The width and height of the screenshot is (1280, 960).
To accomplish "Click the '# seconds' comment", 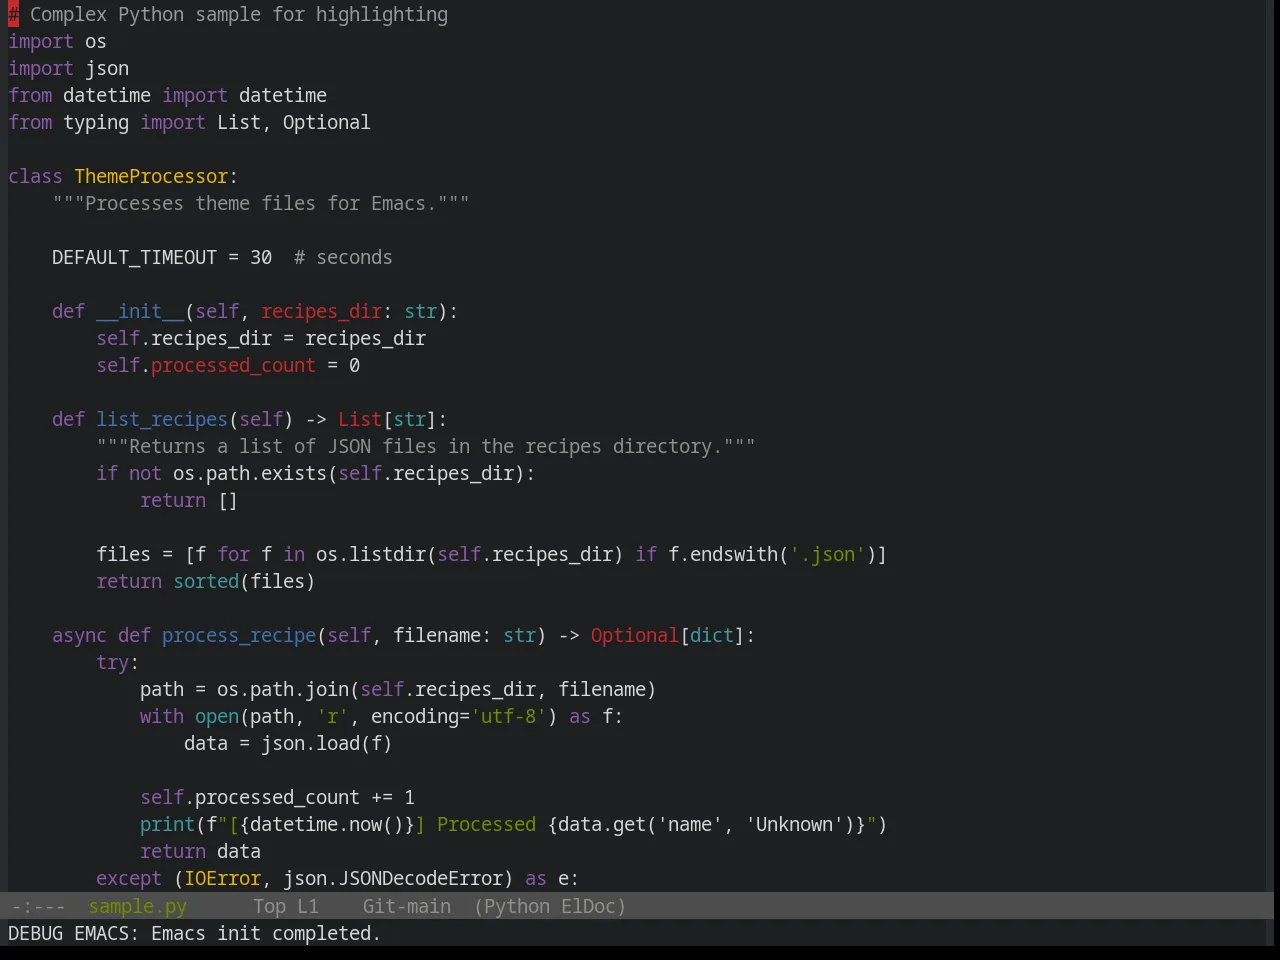I will [x=343, y=257].
